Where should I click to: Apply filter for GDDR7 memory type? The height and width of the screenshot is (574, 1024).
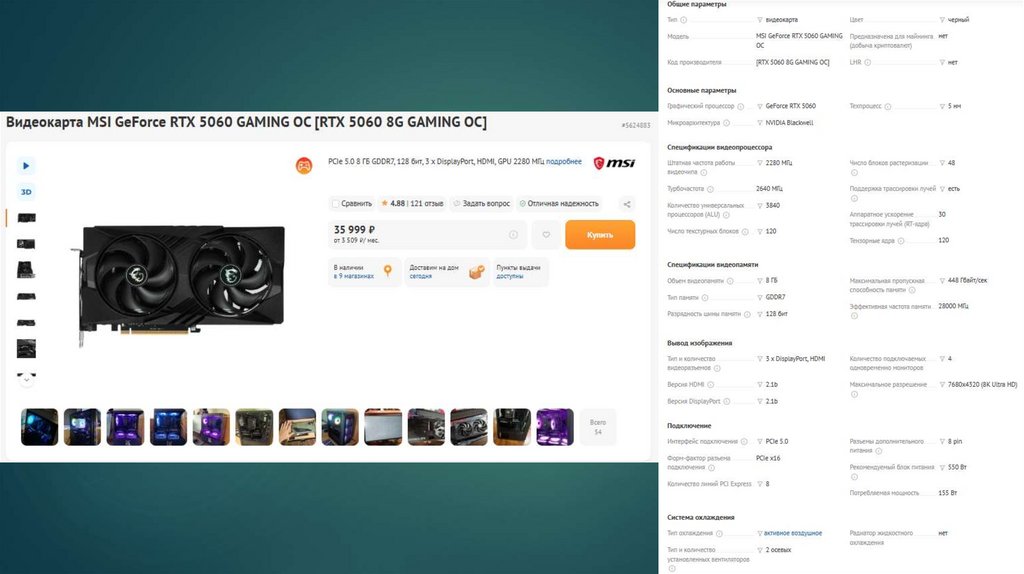(760, 298)
